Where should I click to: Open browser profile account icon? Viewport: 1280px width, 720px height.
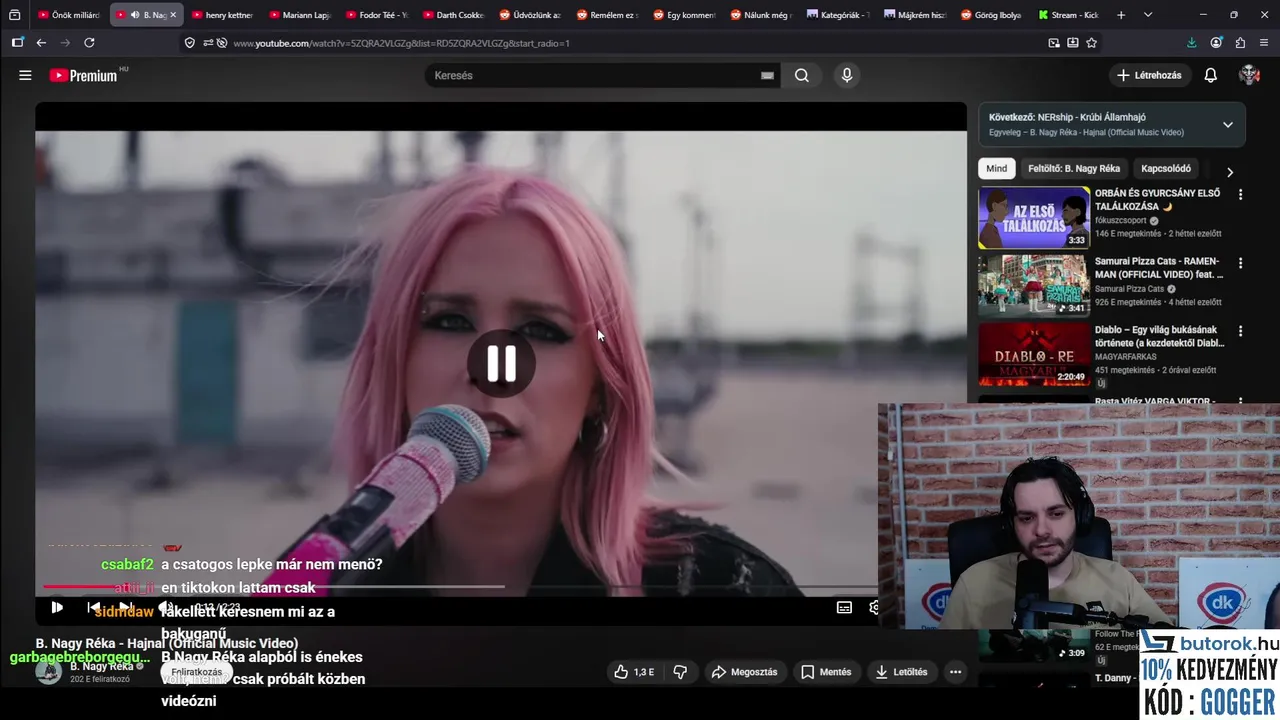1216,43
